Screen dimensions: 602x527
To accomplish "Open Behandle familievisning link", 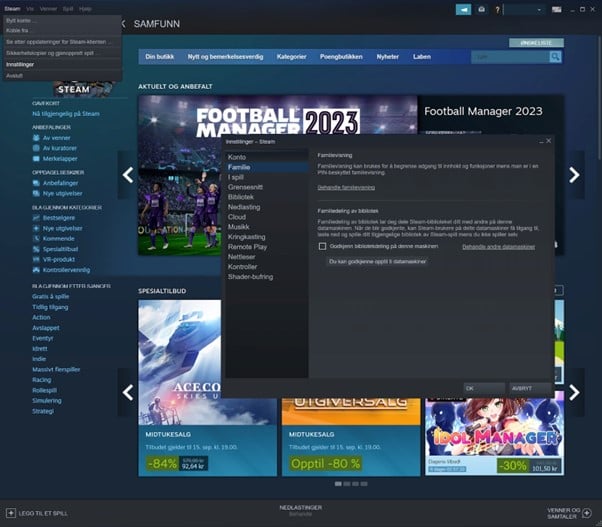I will pos(346,187).
